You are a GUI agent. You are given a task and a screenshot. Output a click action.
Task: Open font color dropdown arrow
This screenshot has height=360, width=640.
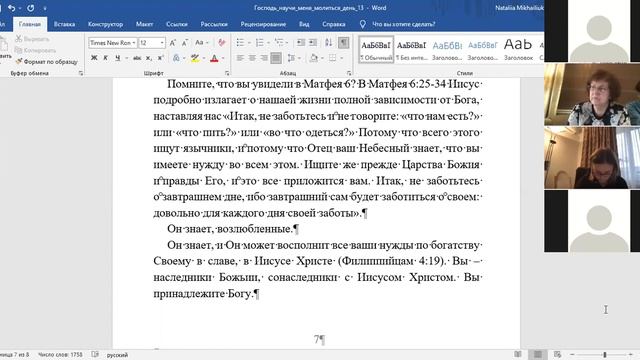(x=223, y=58)
